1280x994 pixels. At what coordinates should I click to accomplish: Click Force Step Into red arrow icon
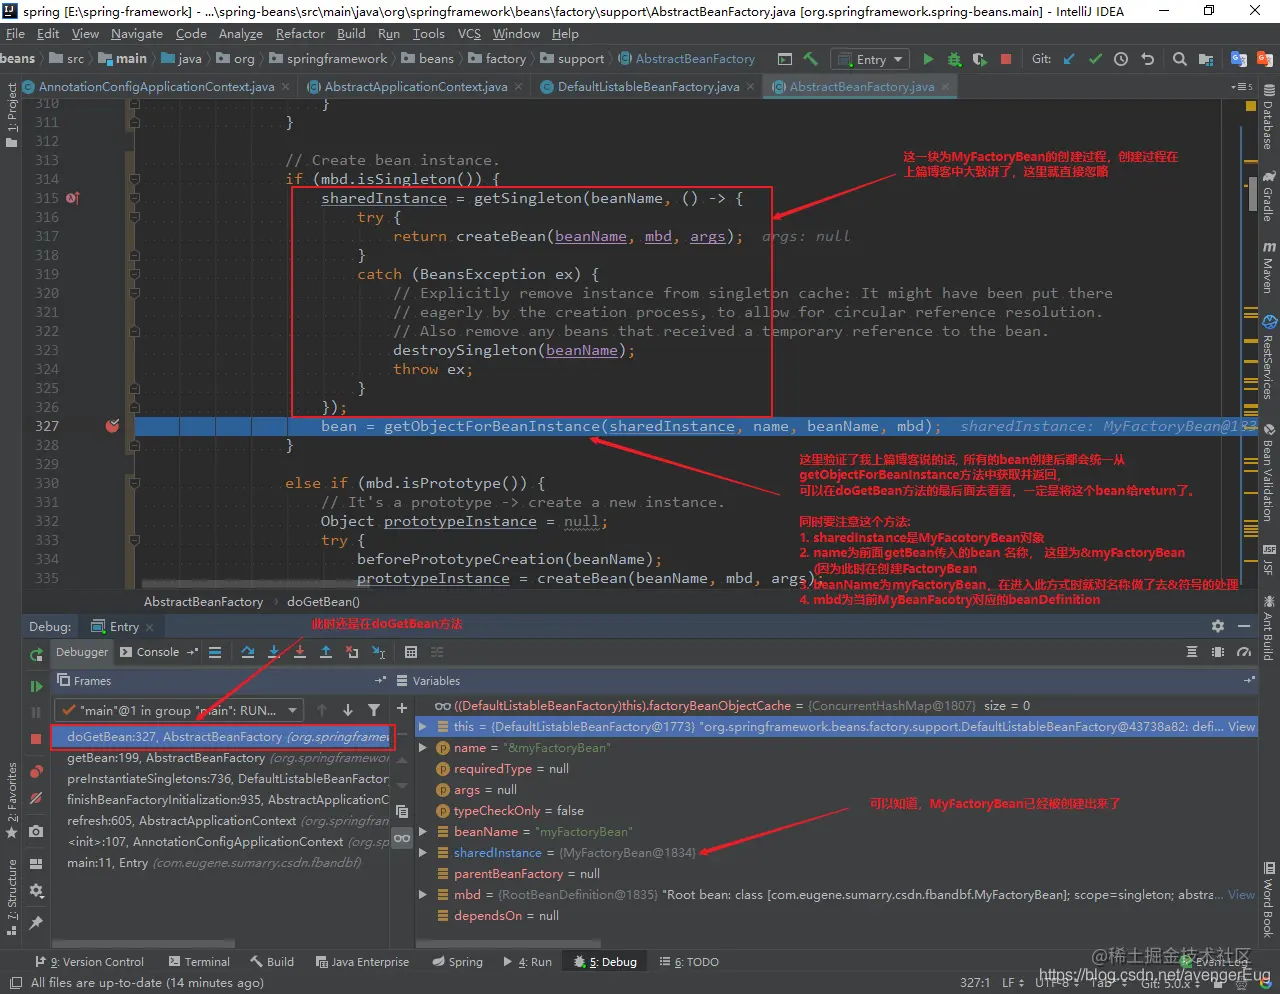pos(300,652)
